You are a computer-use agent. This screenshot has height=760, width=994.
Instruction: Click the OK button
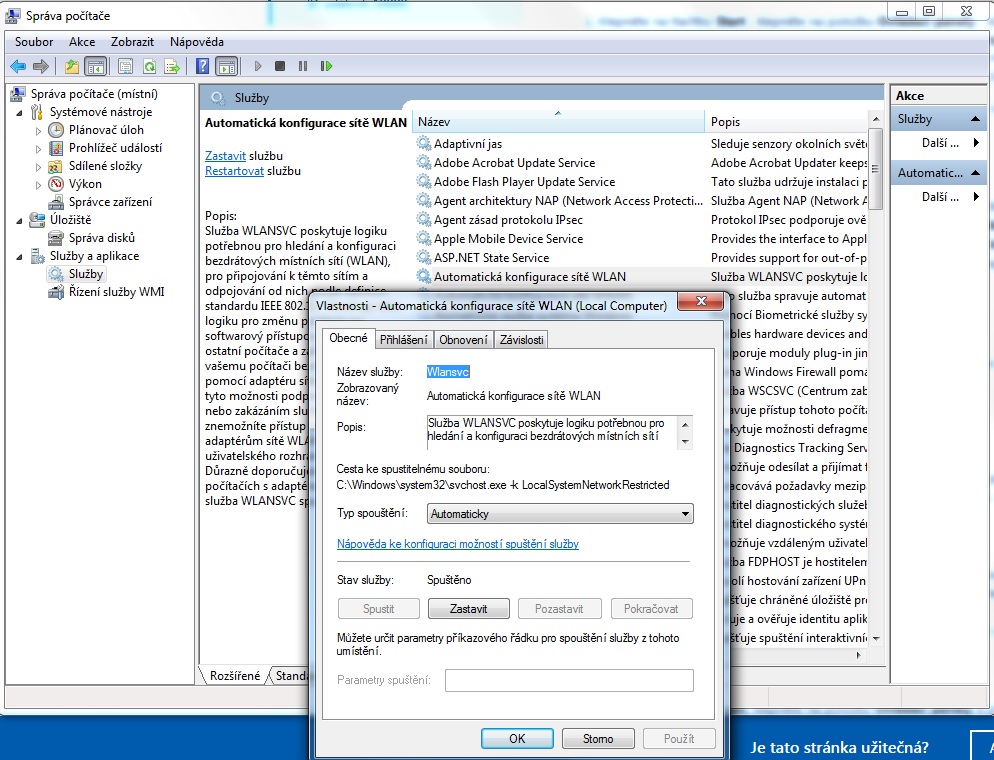point(517,738)
